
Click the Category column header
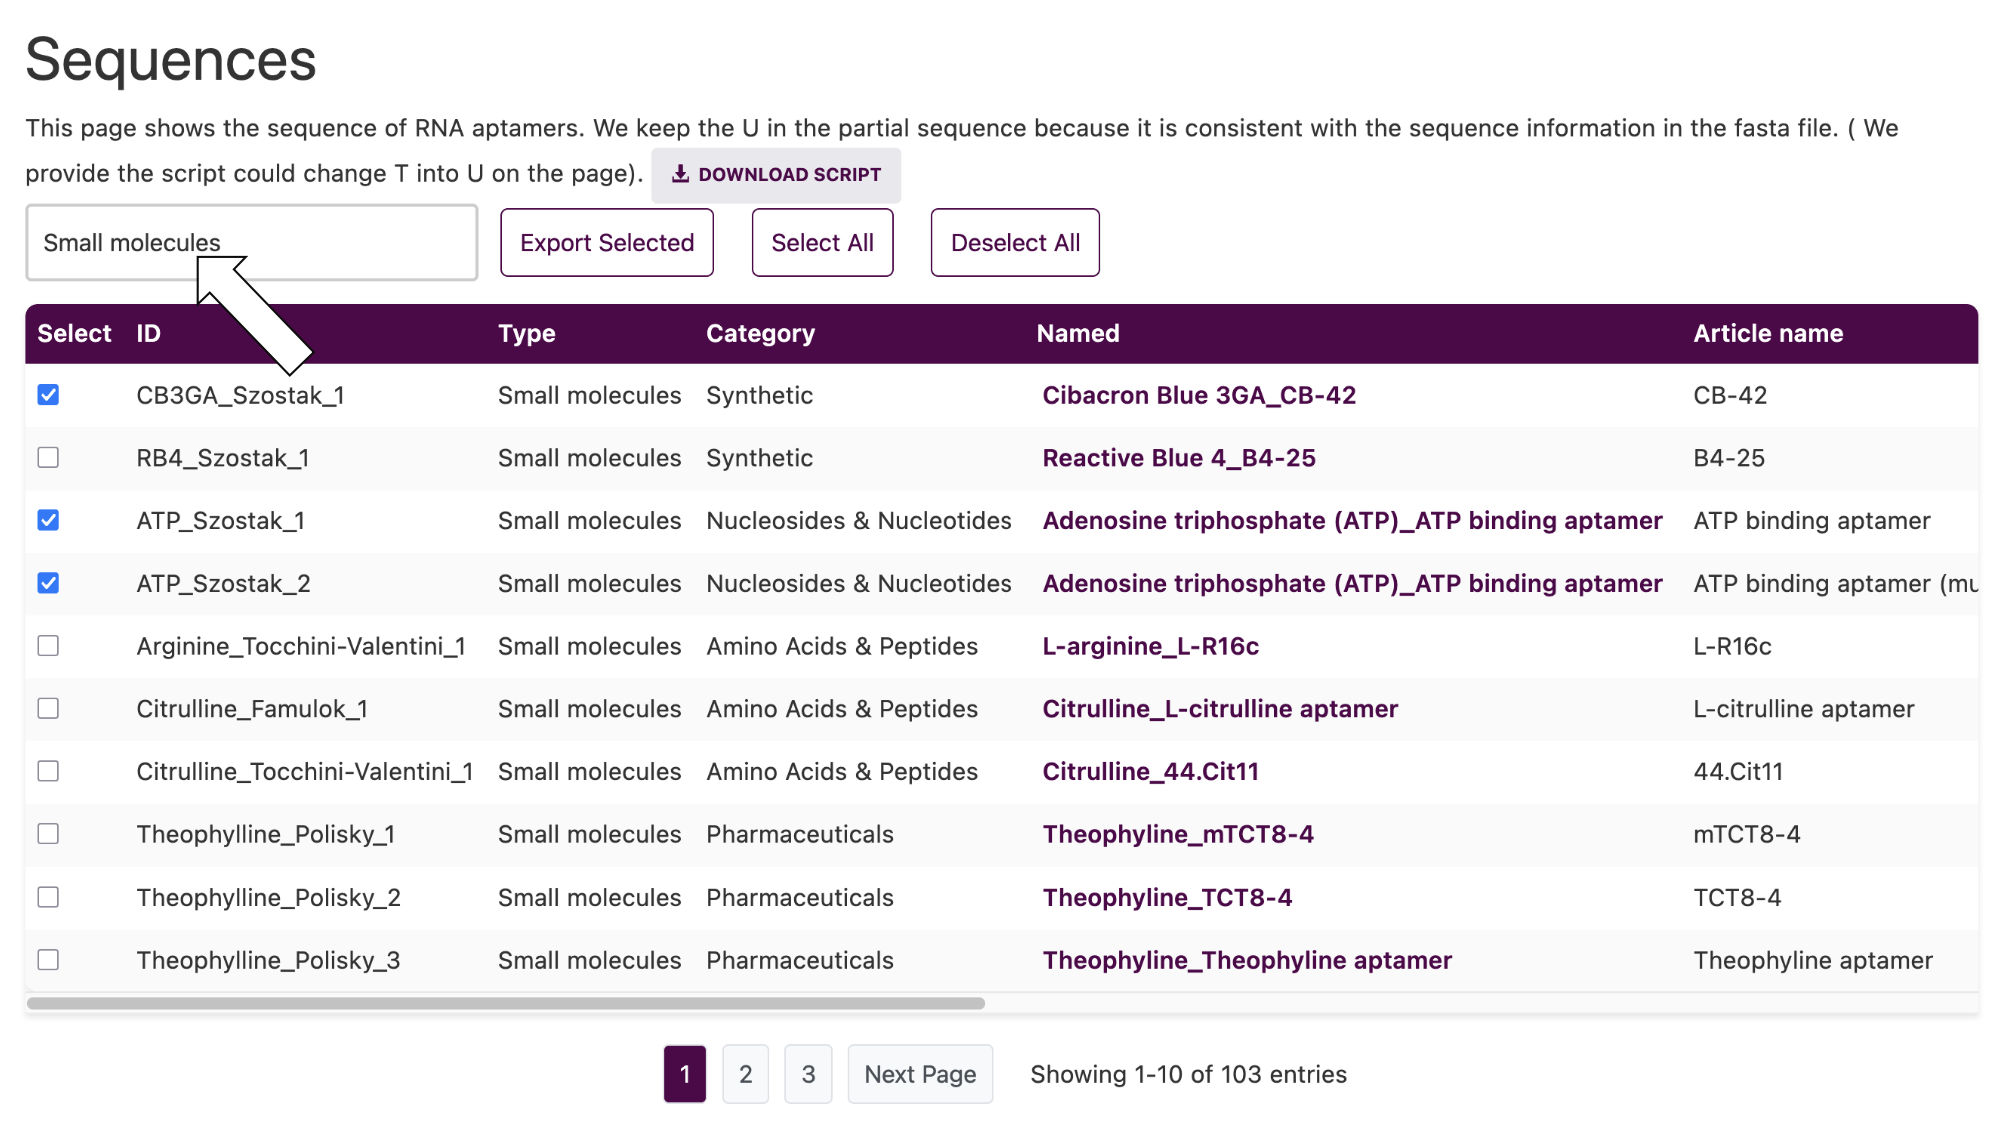(x=760, y=334)
